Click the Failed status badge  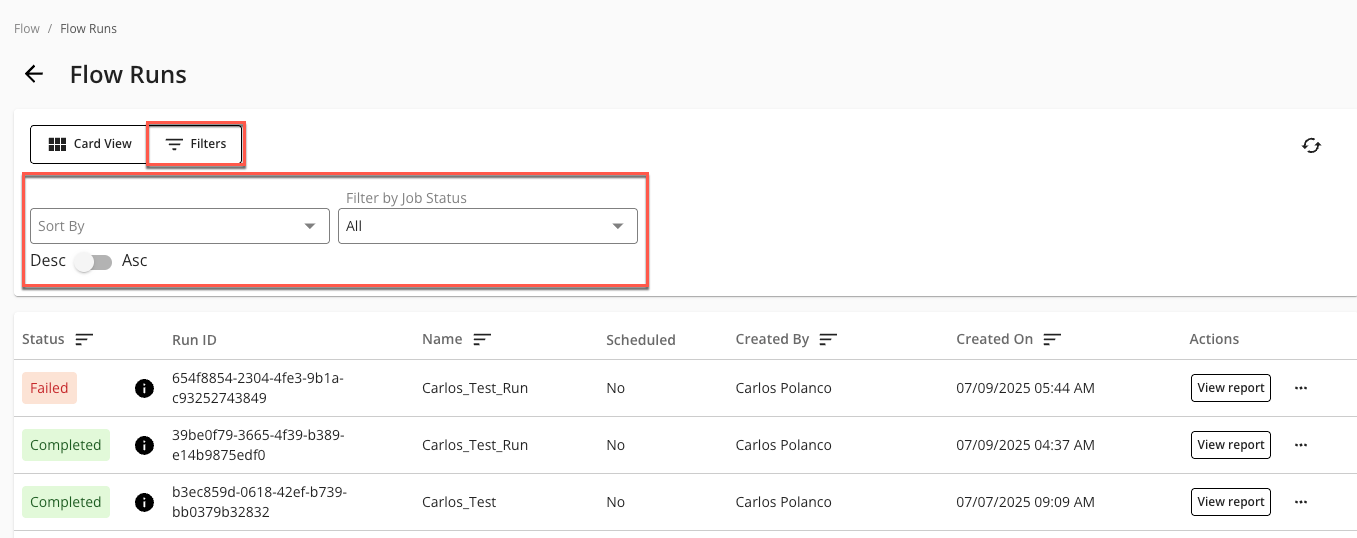[49, 388]
